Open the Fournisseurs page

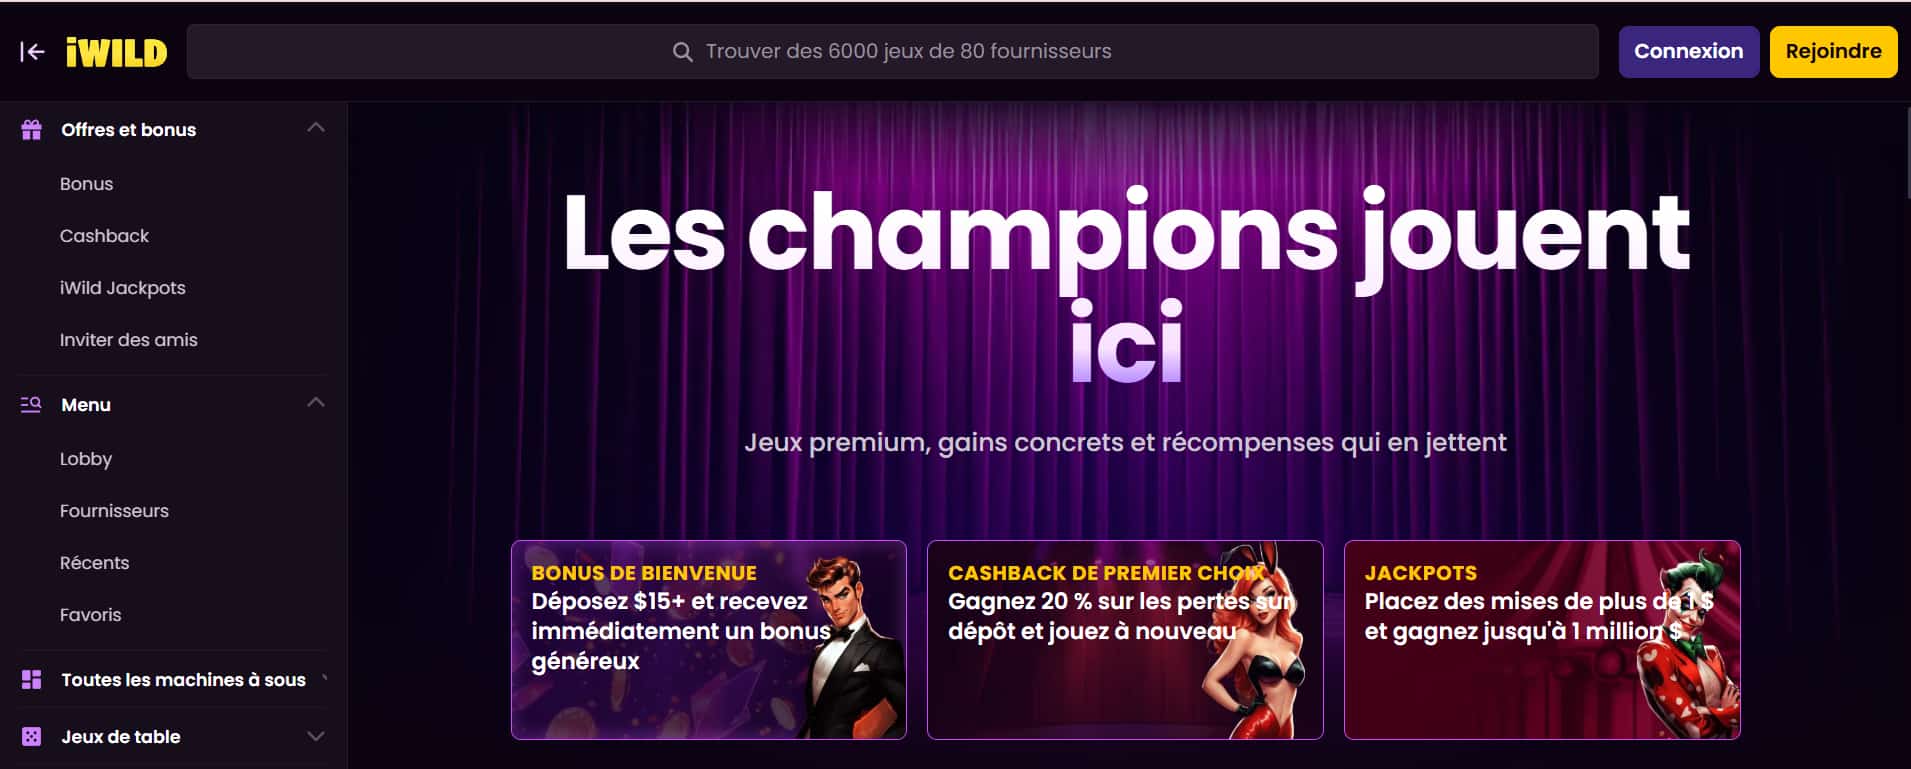[114, 511]
